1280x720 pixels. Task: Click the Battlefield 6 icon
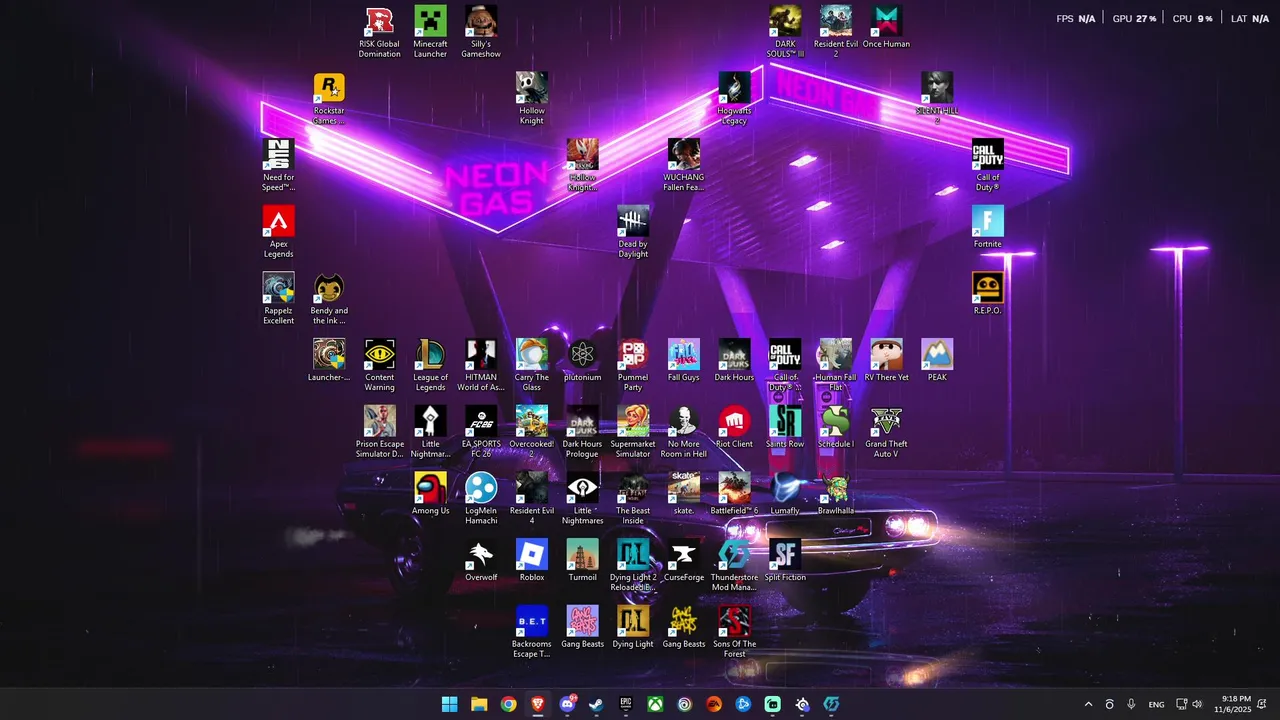[x=734, y=493]
